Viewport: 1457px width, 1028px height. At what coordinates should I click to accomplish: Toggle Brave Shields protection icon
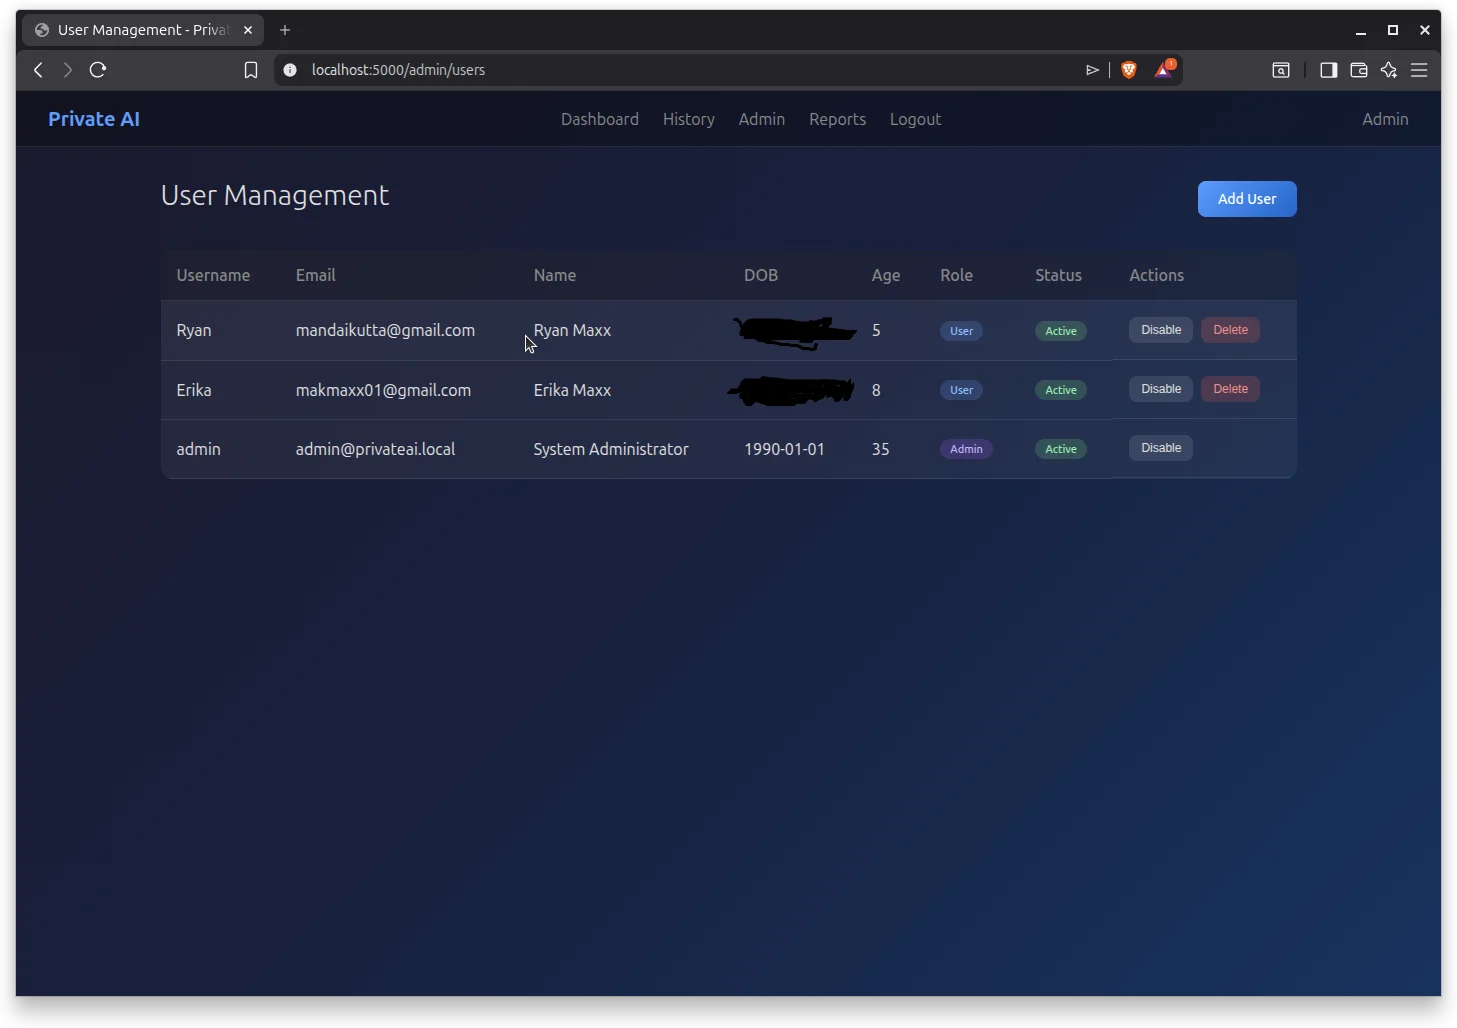point(1129,69)
